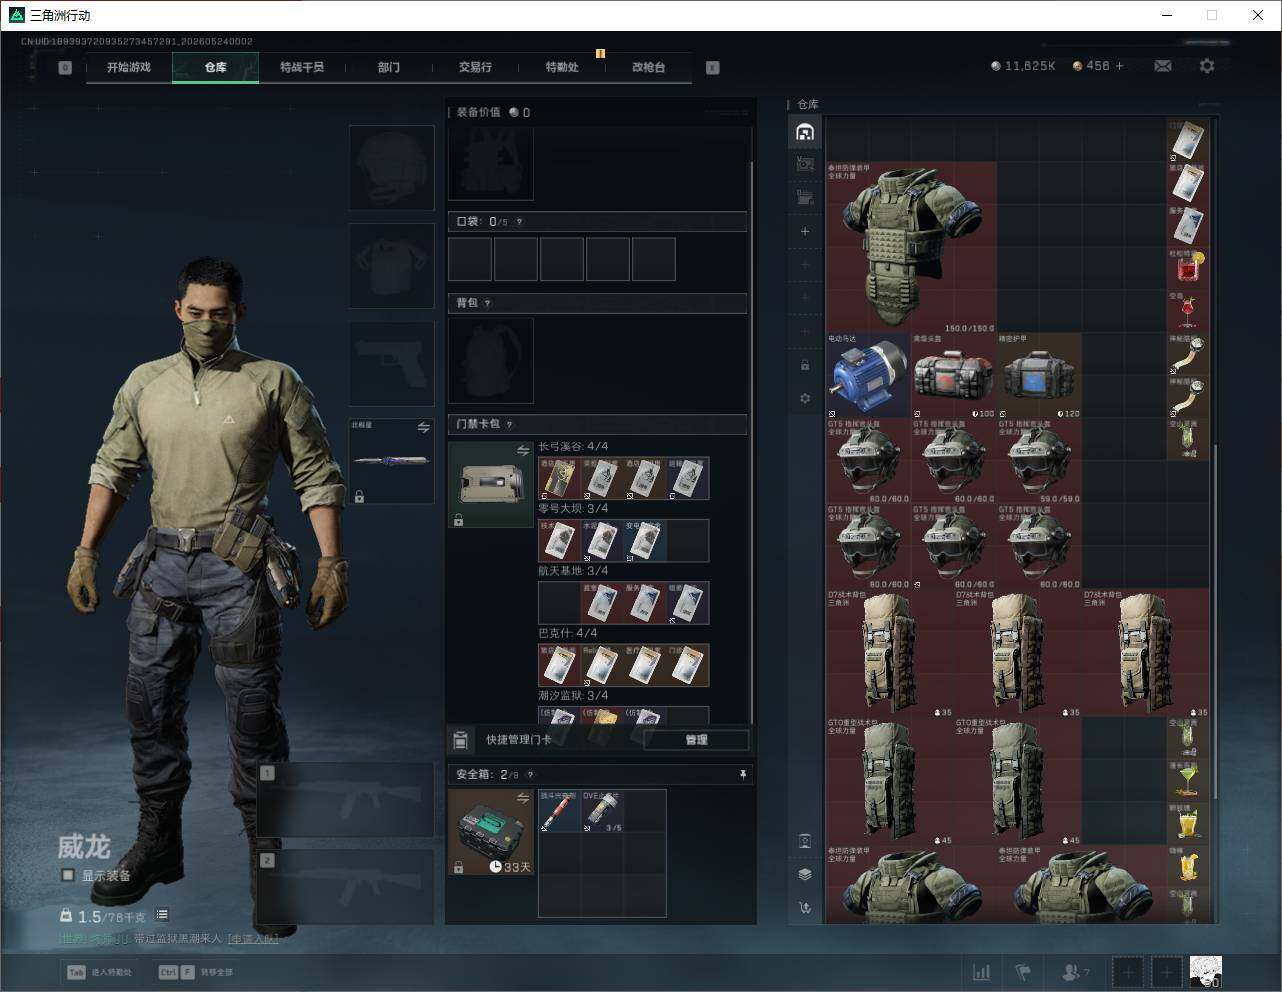Click the 潮汐监狱: 3/4 keycard label

(573, 695)
